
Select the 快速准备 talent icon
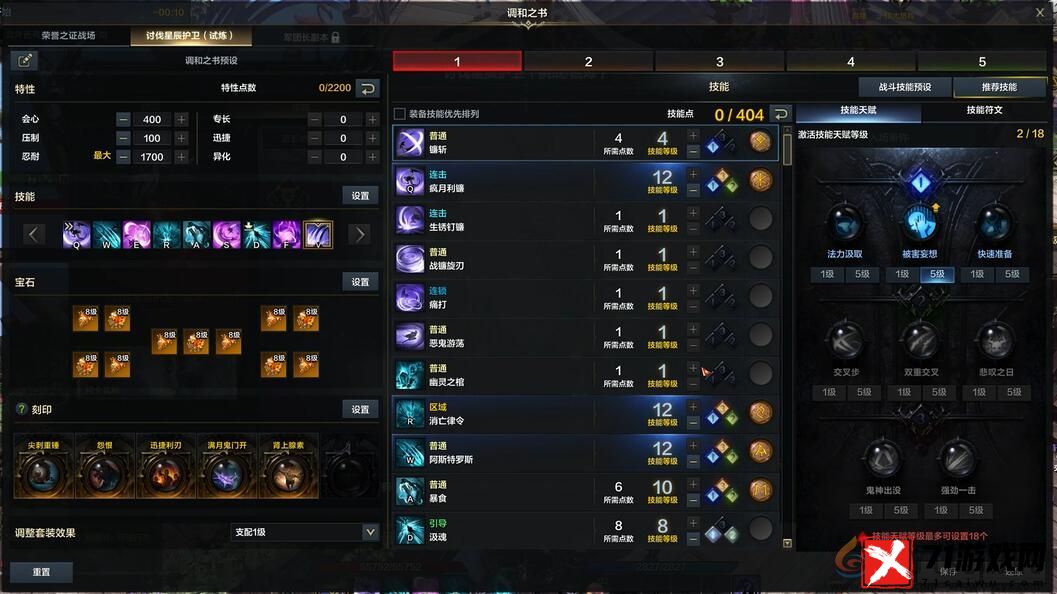[994, 224]
